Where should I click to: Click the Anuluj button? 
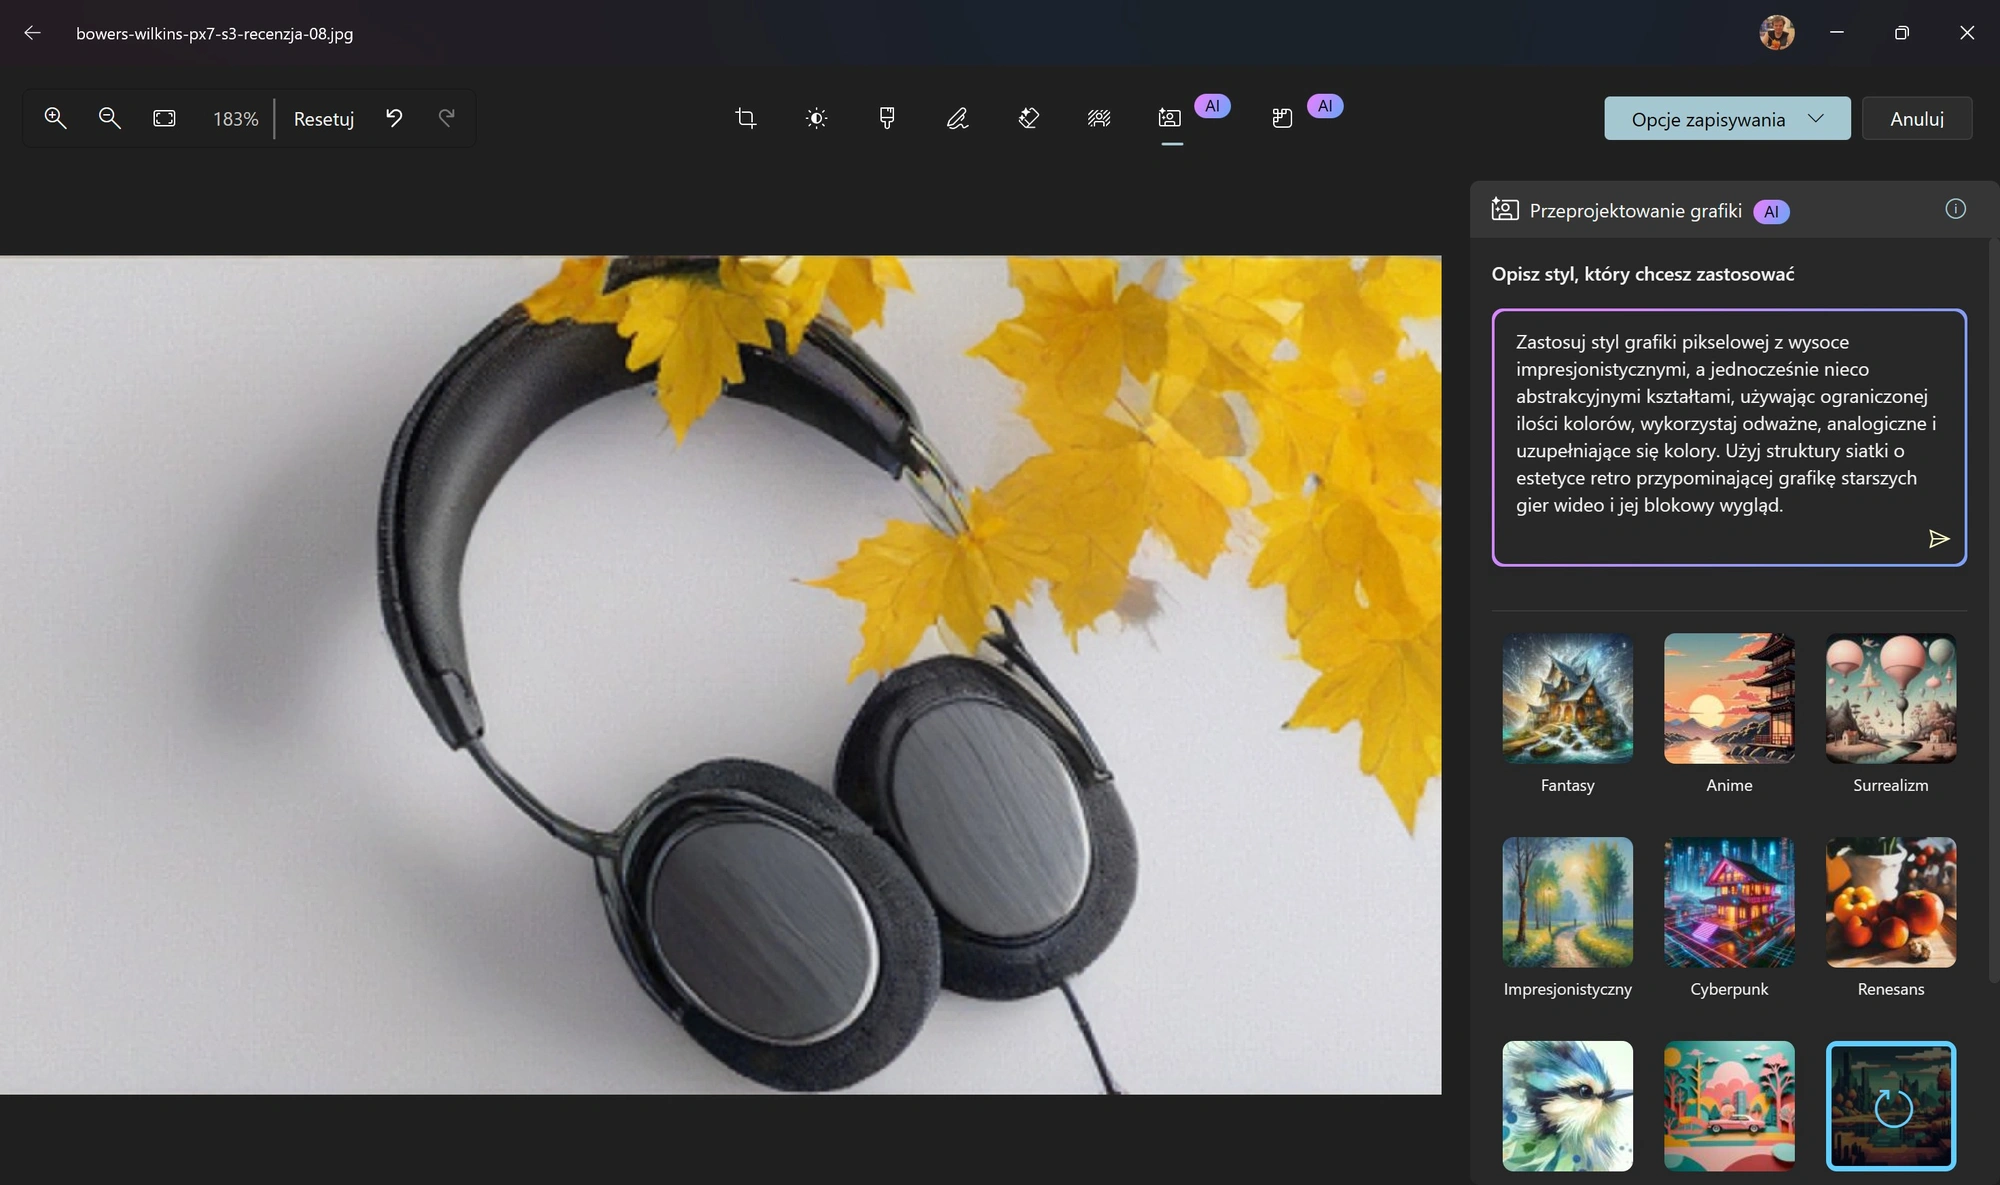(1917, 119)
